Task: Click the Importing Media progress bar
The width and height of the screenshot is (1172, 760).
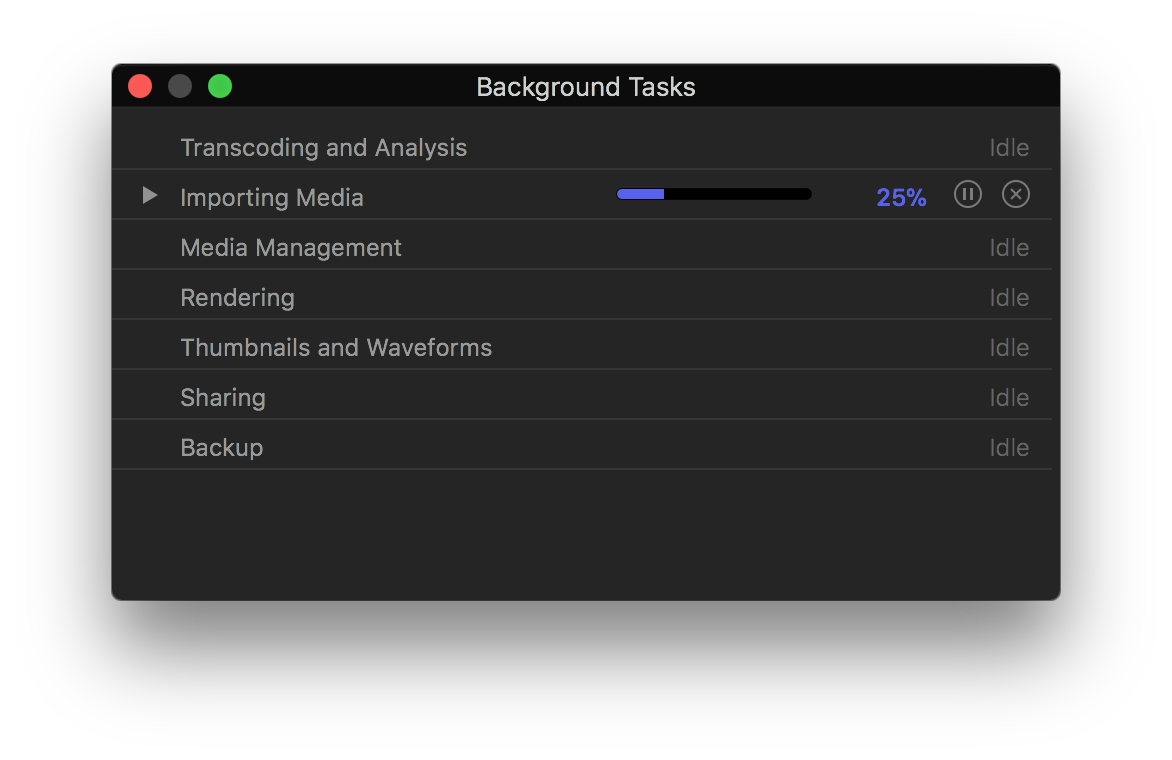Action: pos(714,195)
